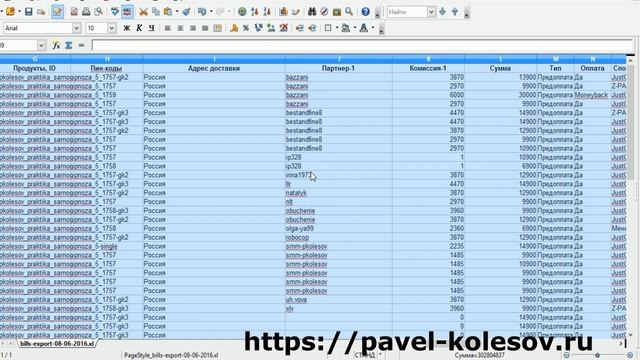Toggle align left
640x360 pixels.
click(168, 28)
